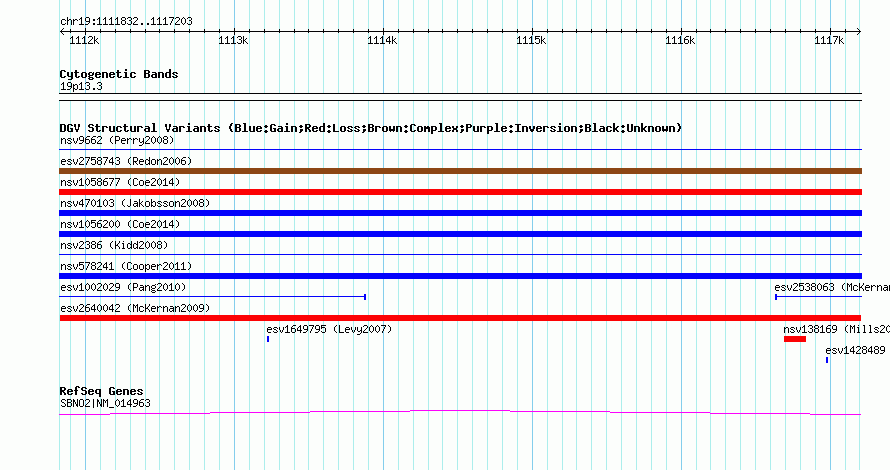Select the blue nsv1056200 gain bar
Screen dimensions: 890x470
tap(460, 234)
